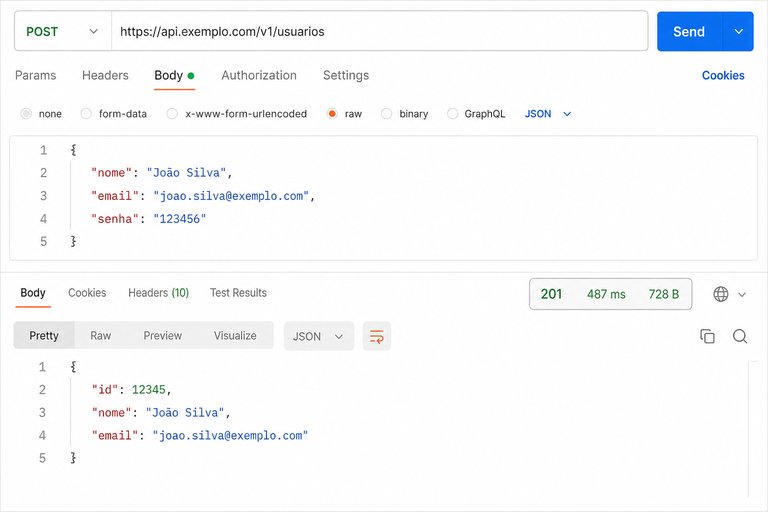Image resolution: width=768 pixels, height=512 pixels.
Task: Open the response JSON format dropdown
Action: (x=319, y=336)
